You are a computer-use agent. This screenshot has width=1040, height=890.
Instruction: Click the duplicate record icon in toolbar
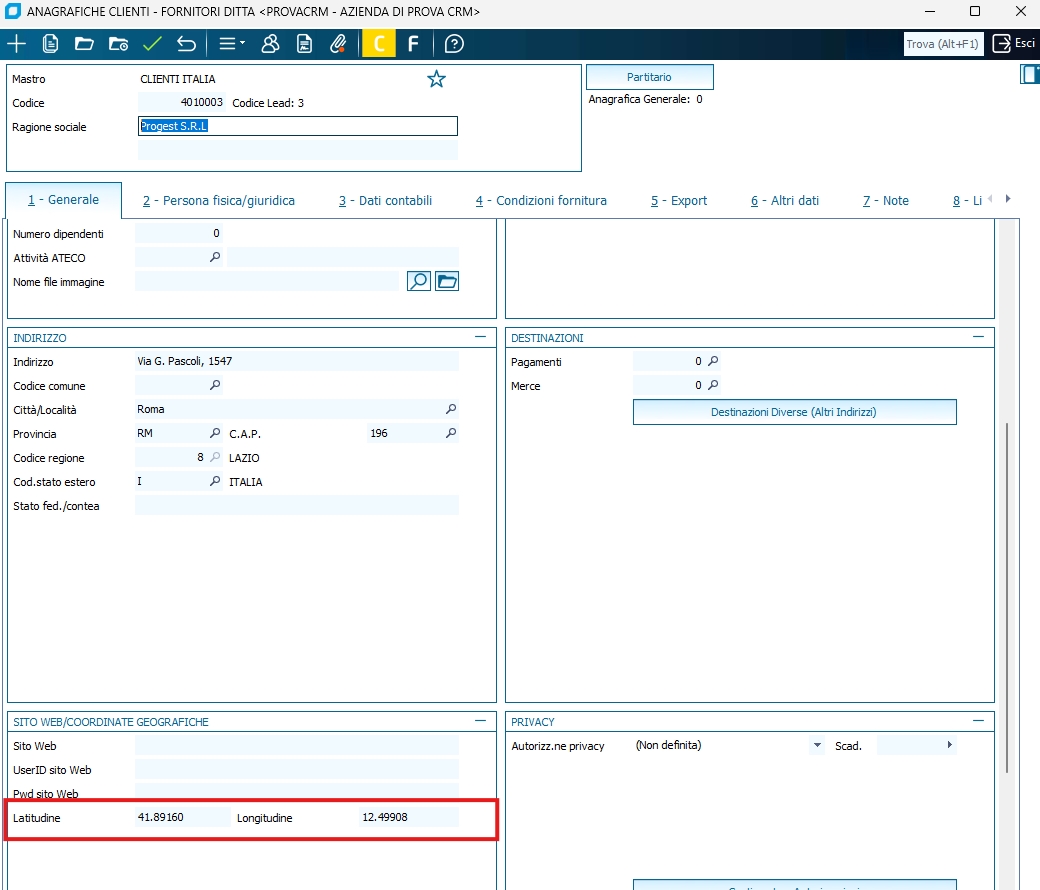coord(50,44)
